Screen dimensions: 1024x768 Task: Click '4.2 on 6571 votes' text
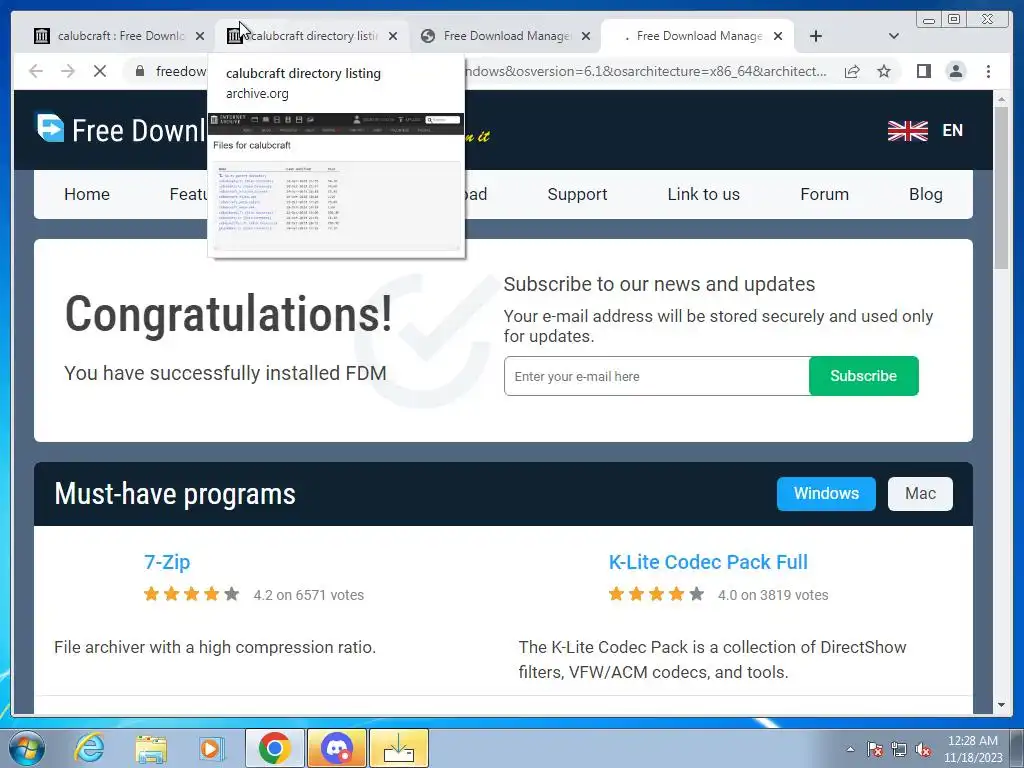click(308, 595)
